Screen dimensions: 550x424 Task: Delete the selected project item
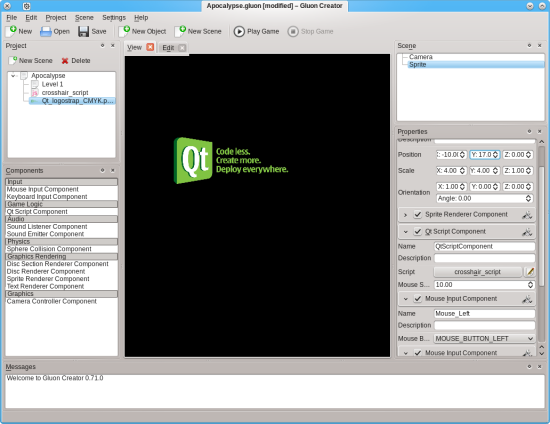click(76, 61)
